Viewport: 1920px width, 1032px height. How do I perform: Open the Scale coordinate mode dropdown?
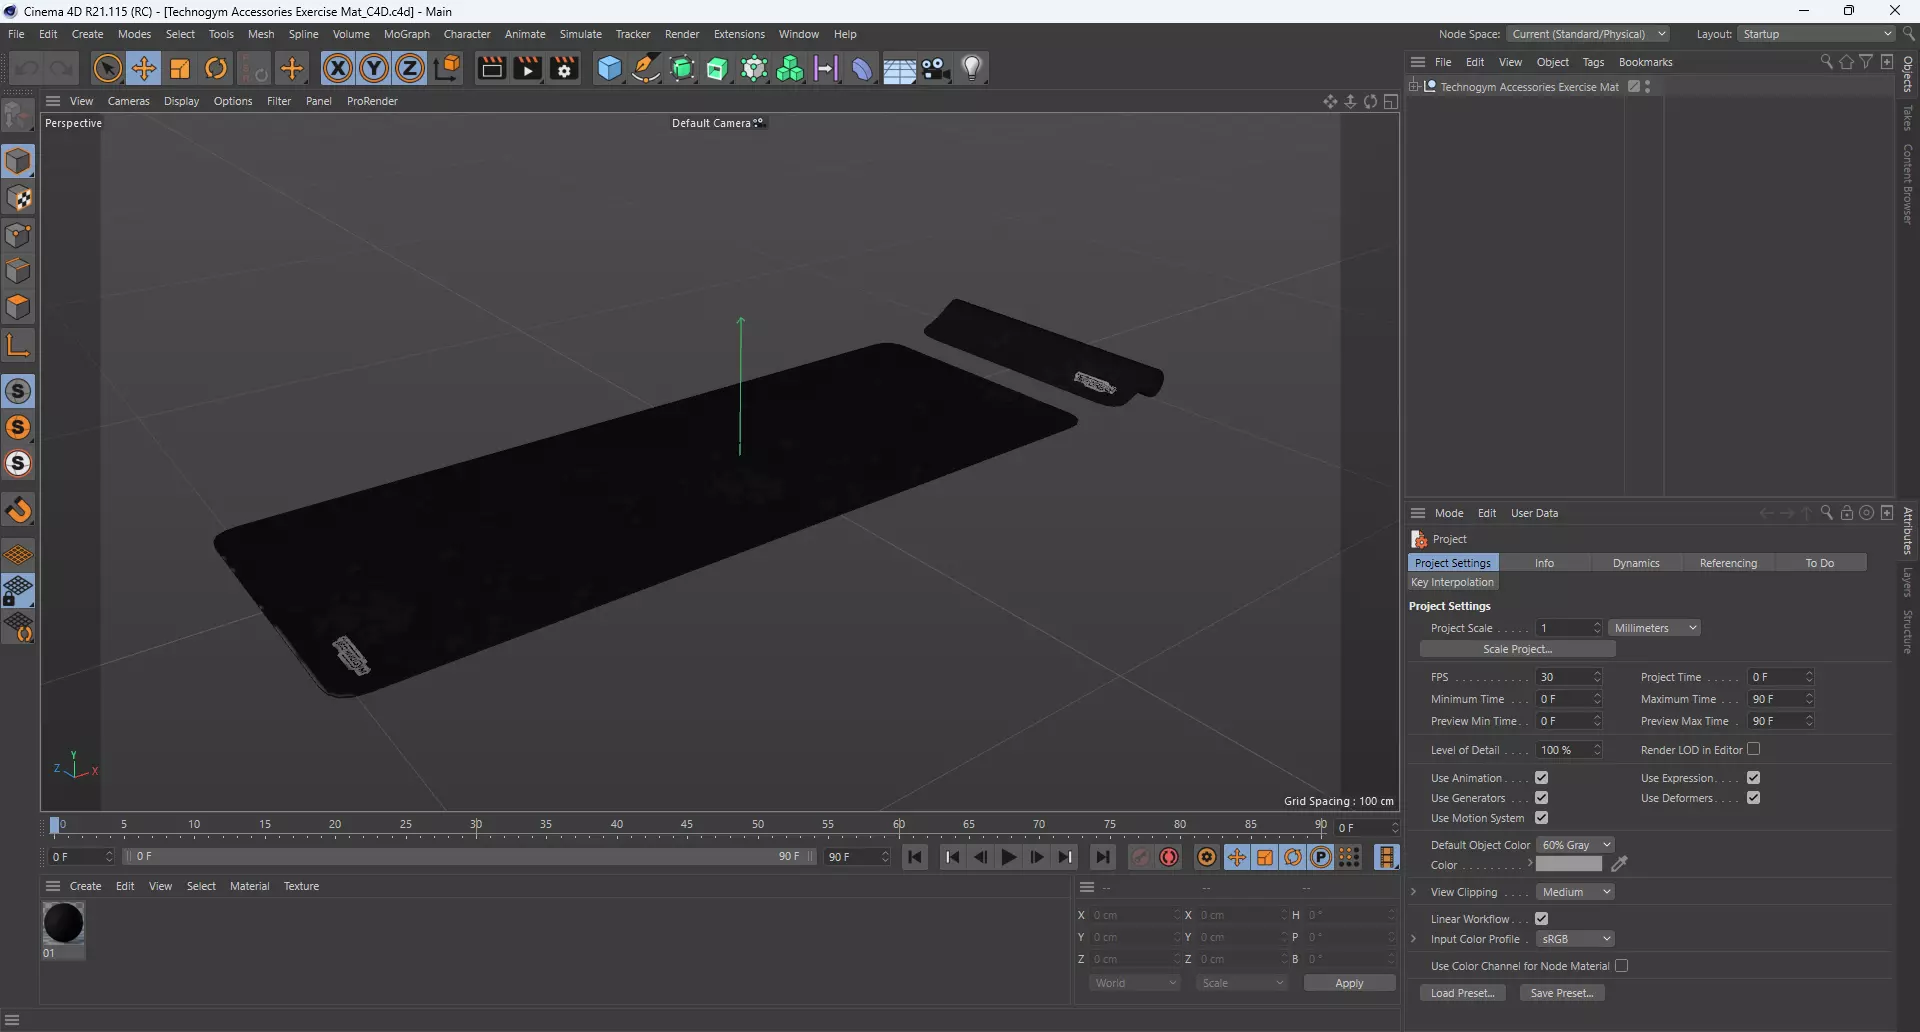click(1242, 983)
